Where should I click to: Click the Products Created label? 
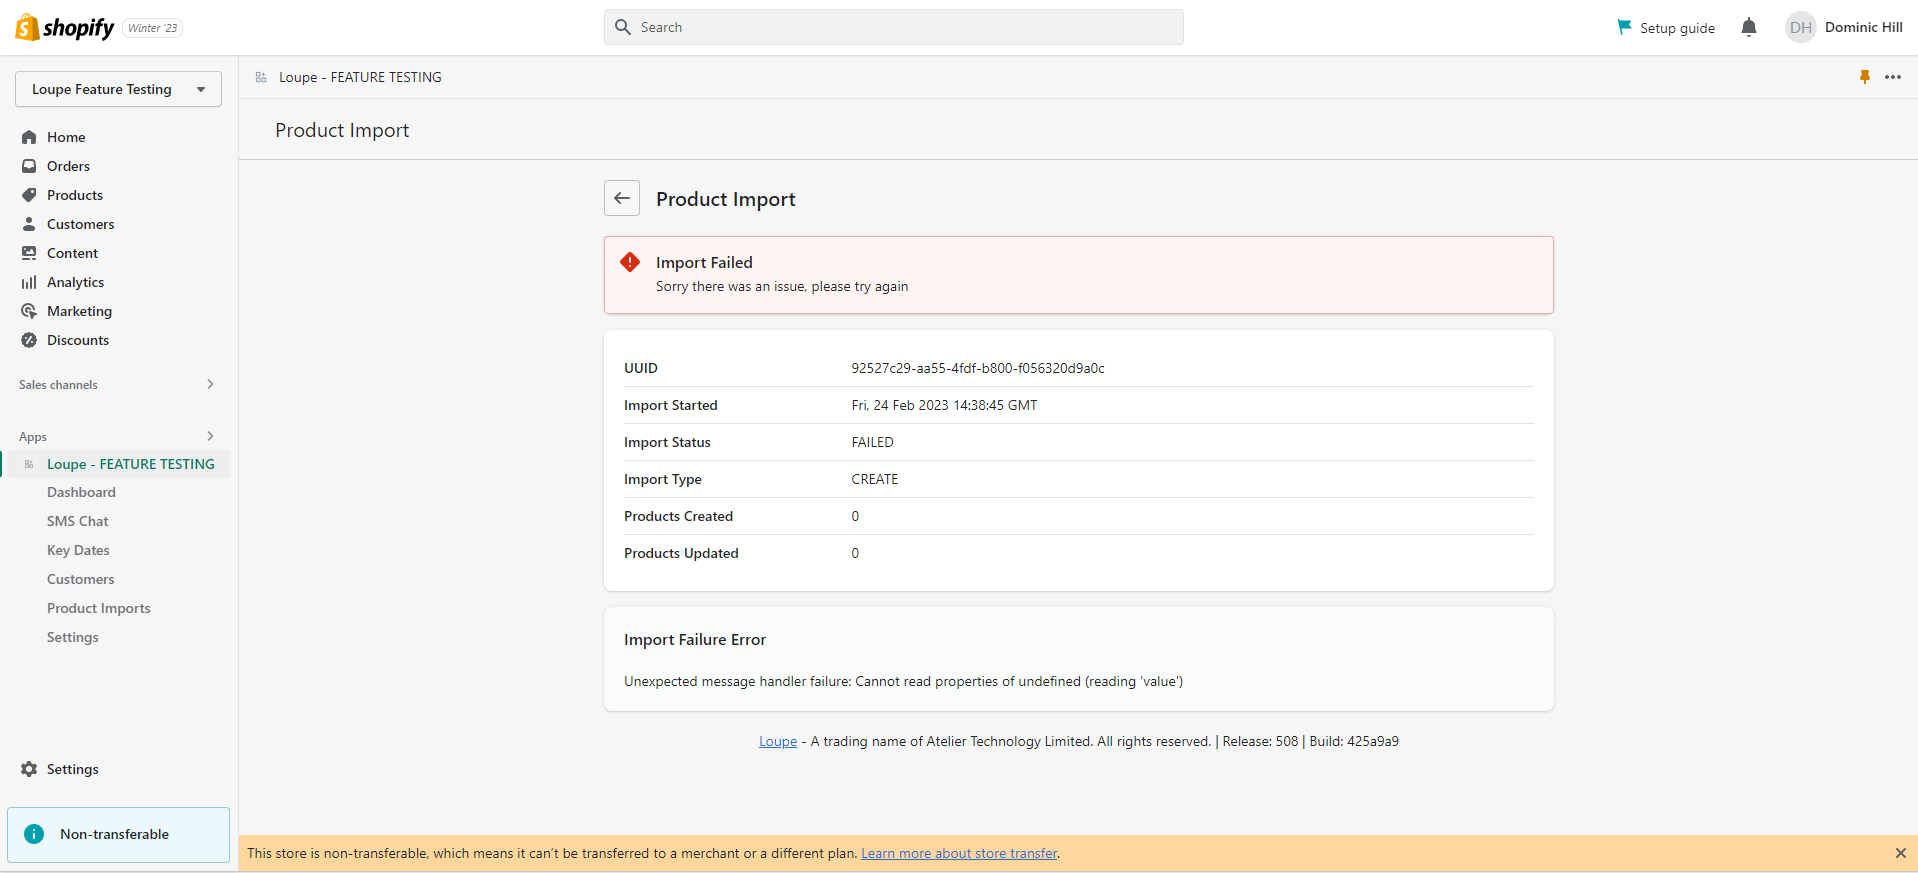point(678,516)
